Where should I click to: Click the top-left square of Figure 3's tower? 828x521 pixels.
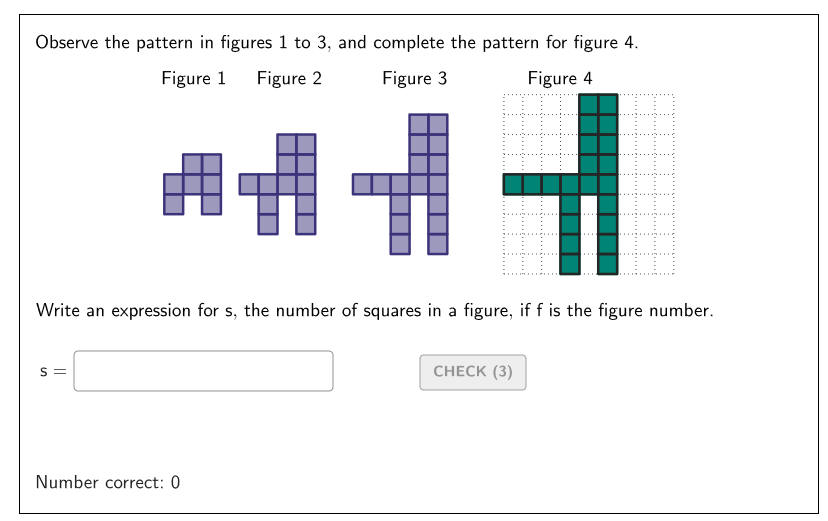pos(419,124)
